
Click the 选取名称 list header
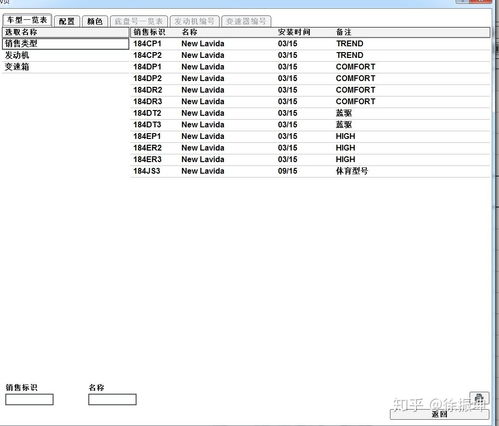click(65, 32)
